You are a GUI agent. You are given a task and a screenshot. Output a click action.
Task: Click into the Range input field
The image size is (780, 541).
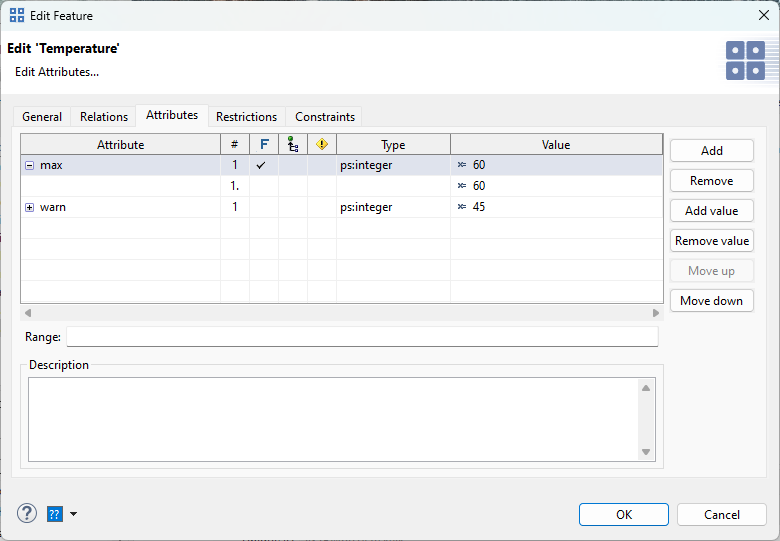pos(362,337)
